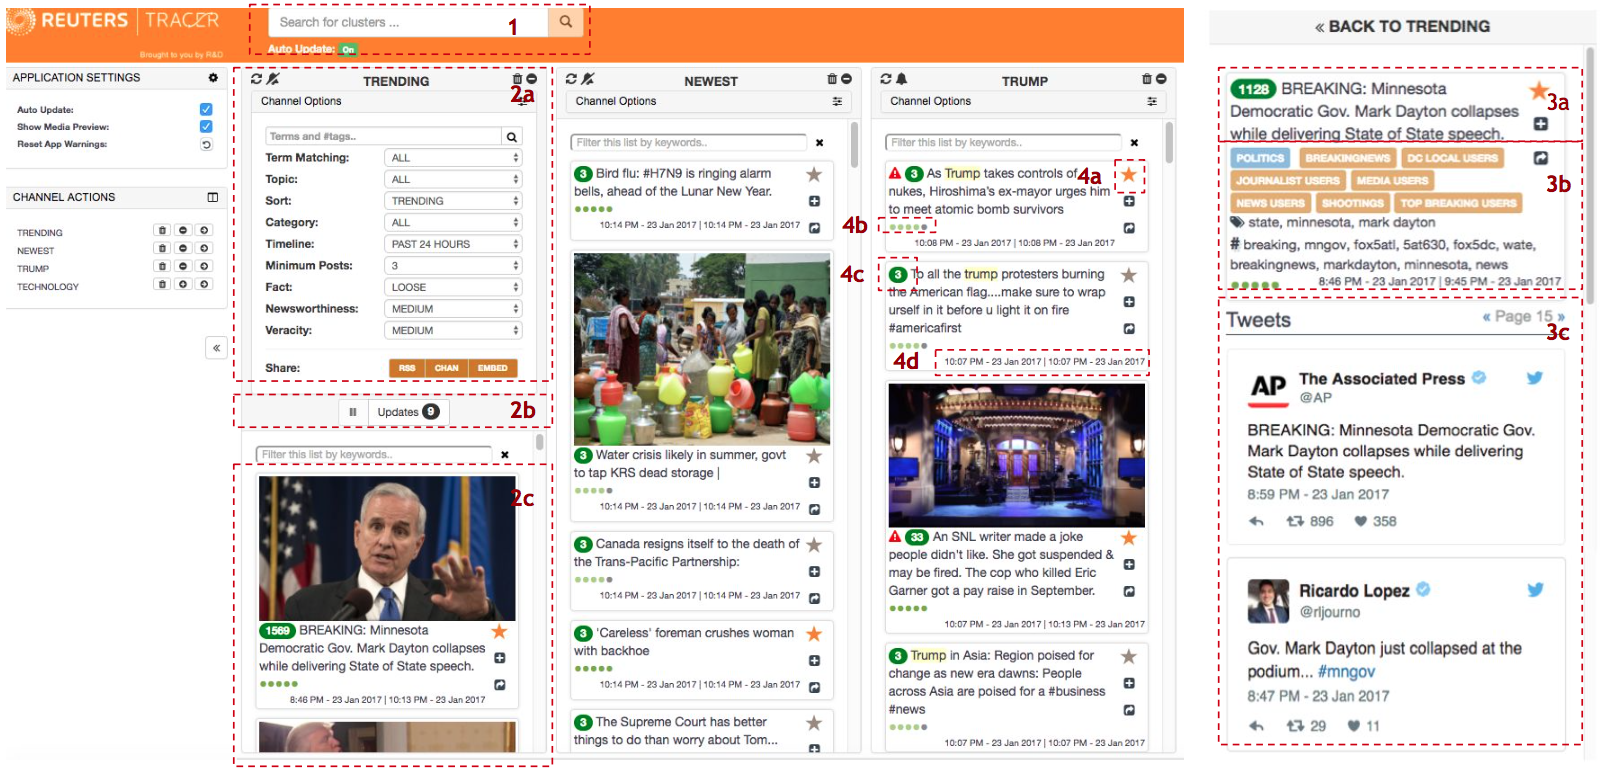Open the Timeline dropdown showing PAST 24 HOURS
The width and height of the screenshot is (1602, 779).
pyautogui.click(x=453, y=244)
